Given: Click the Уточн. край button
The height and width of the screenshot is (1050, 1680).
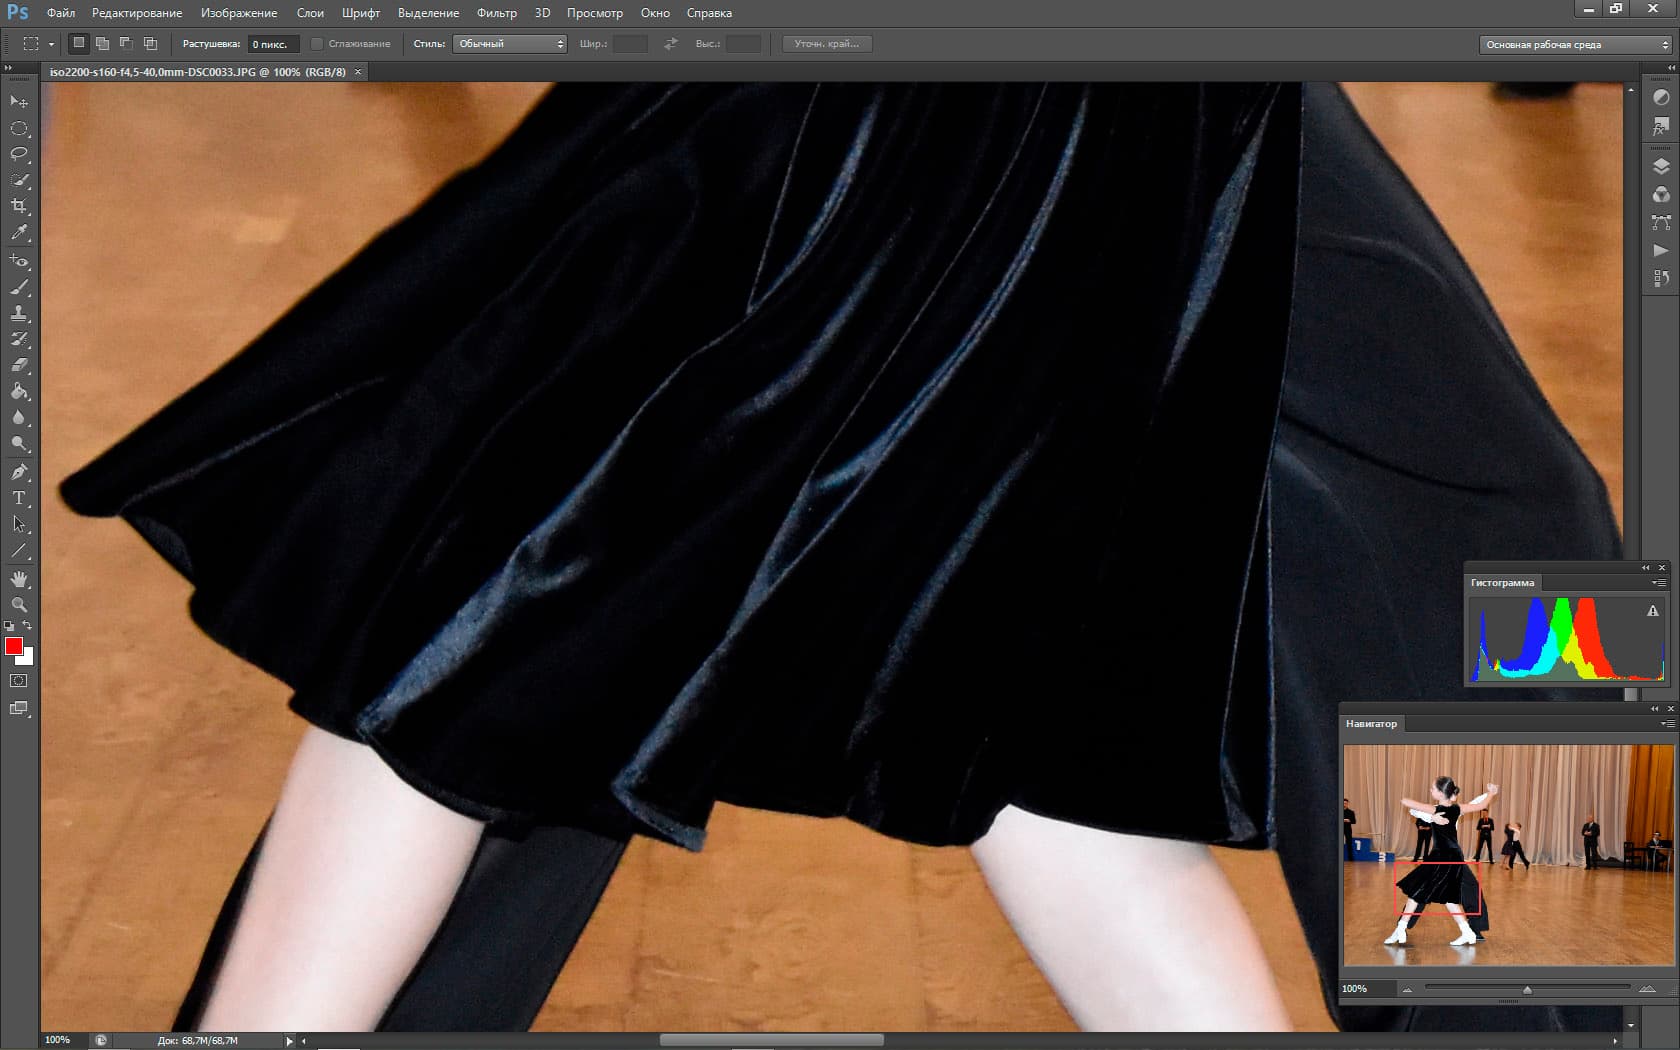Looking at the screenshot, I should click(x=826, y=44).
